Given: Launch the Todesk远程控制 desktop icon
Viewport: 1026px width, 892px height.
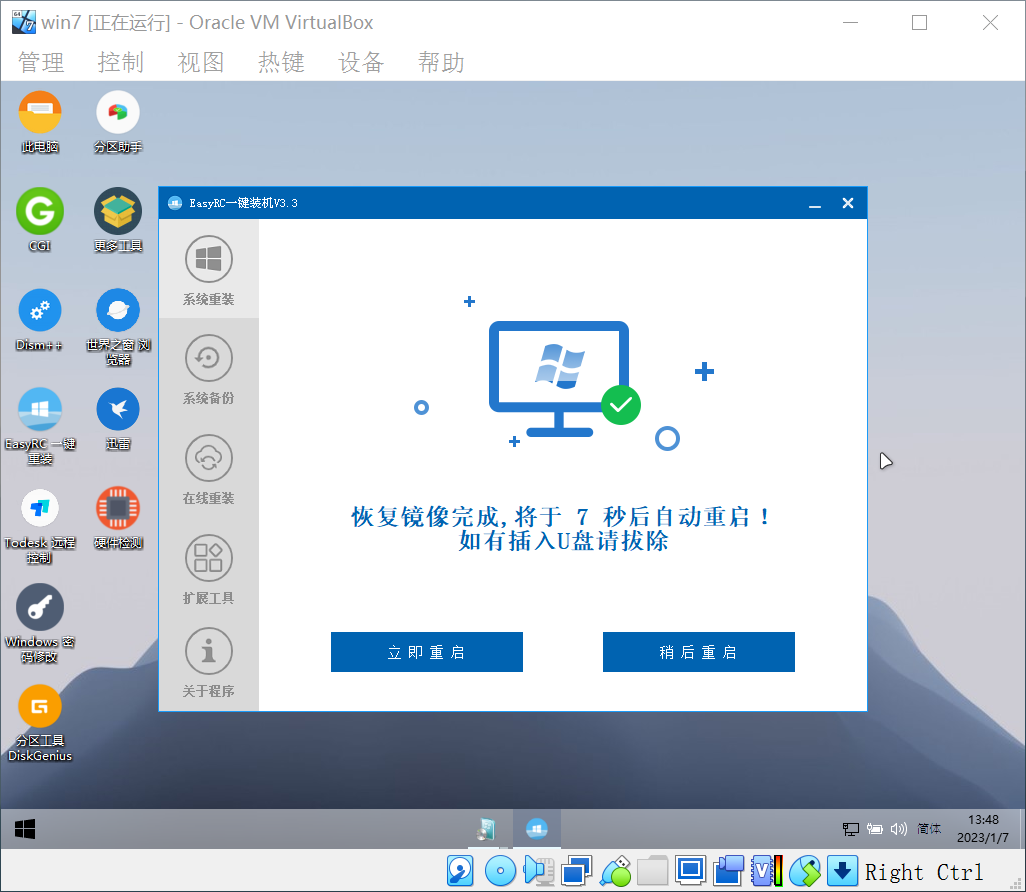Looking at the screenshot, I should click(x=40, y=526).
